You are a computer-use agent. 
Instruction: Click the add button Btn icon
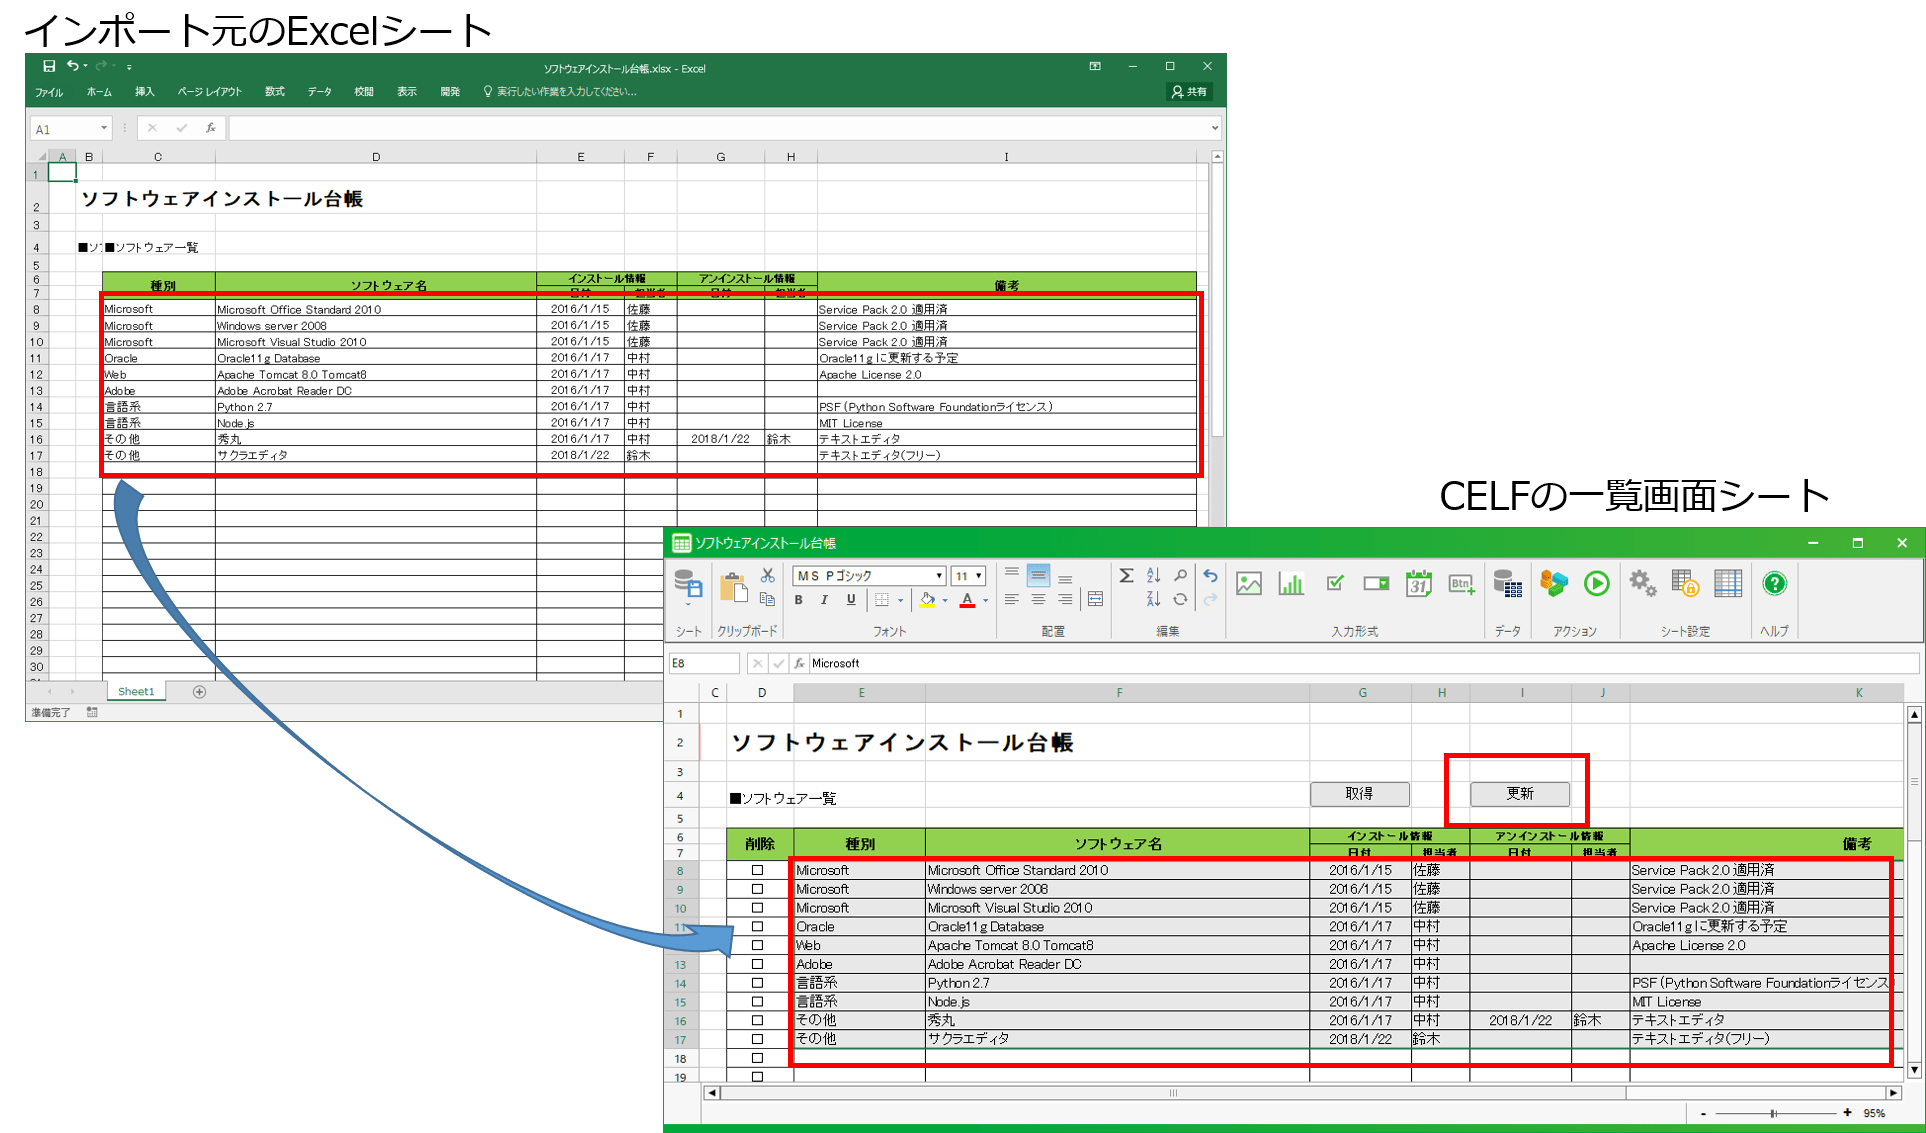1461,584
